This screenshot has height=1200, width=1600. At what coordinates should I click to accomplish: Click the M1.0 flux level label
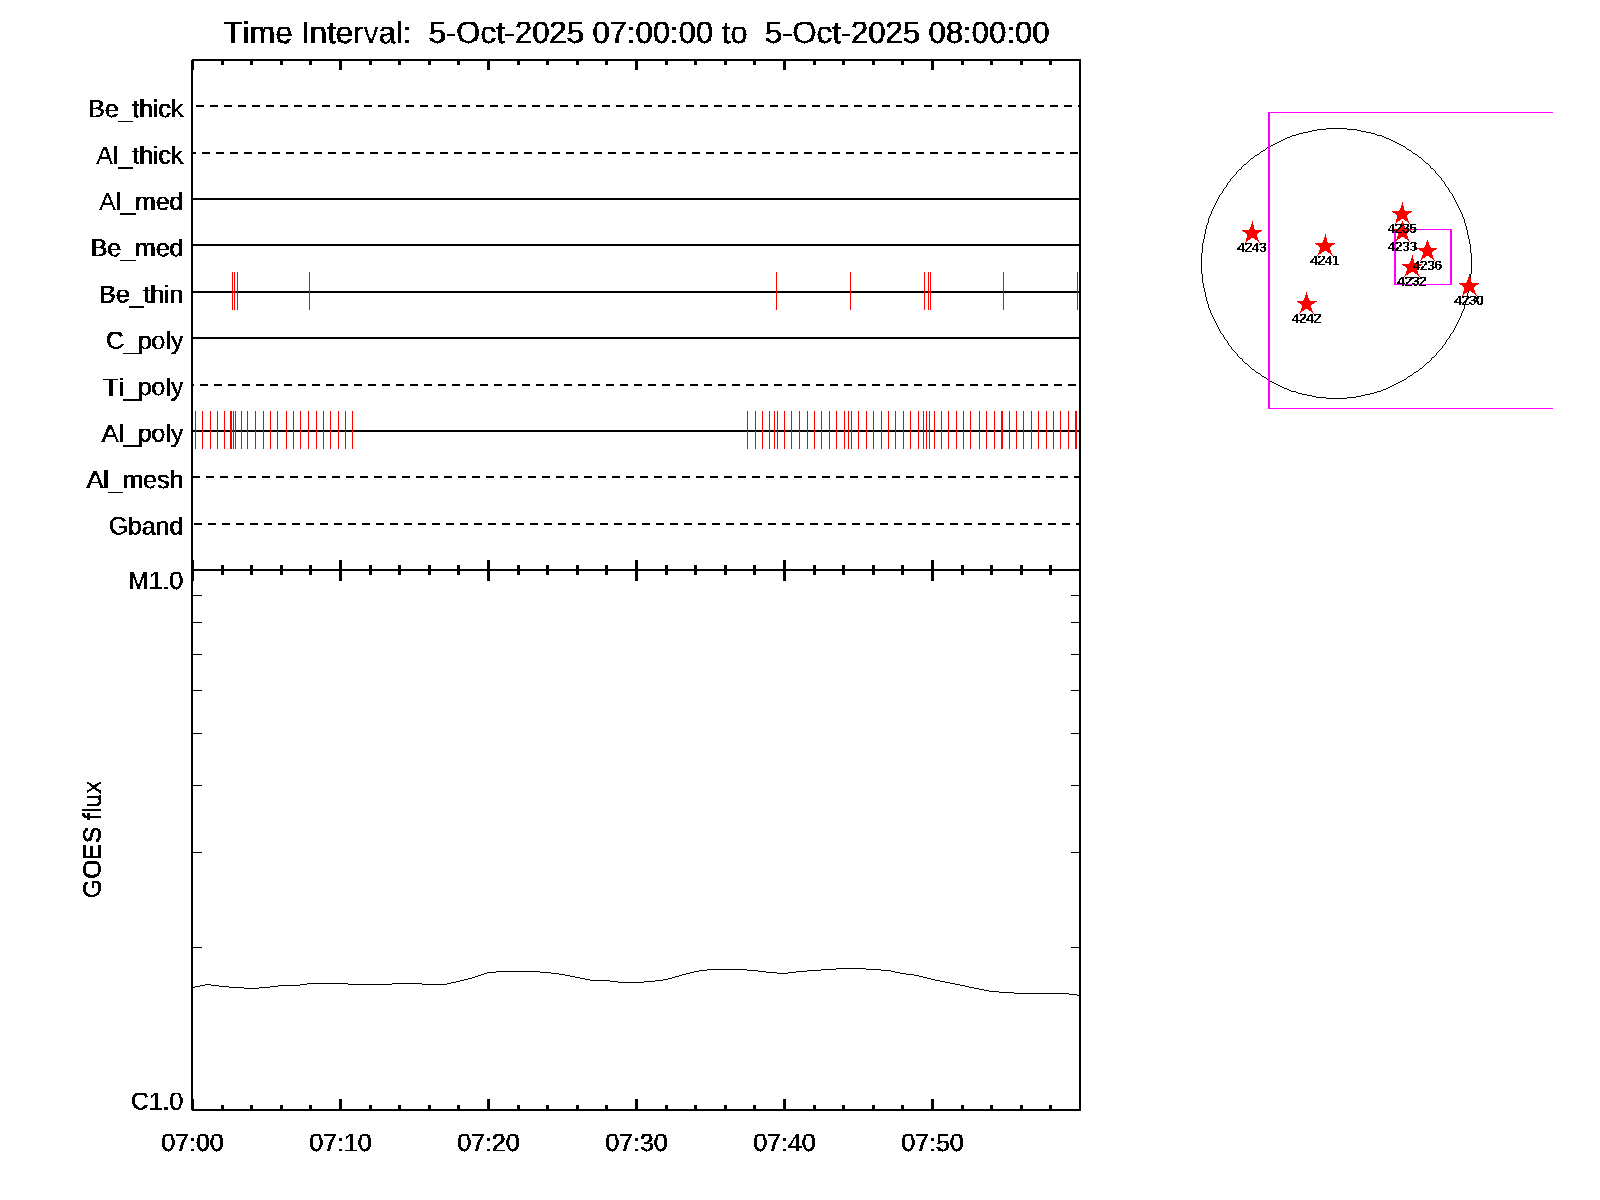click(x=156, y=581)
